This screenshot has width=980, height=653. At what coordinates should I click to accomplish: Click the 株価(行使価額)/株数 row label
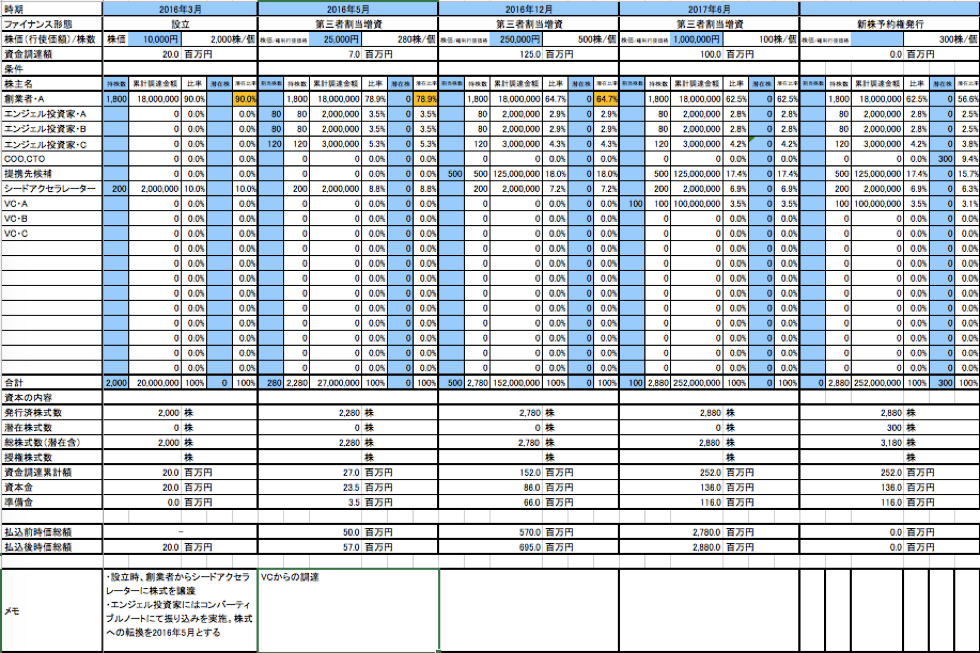point(52,39)
